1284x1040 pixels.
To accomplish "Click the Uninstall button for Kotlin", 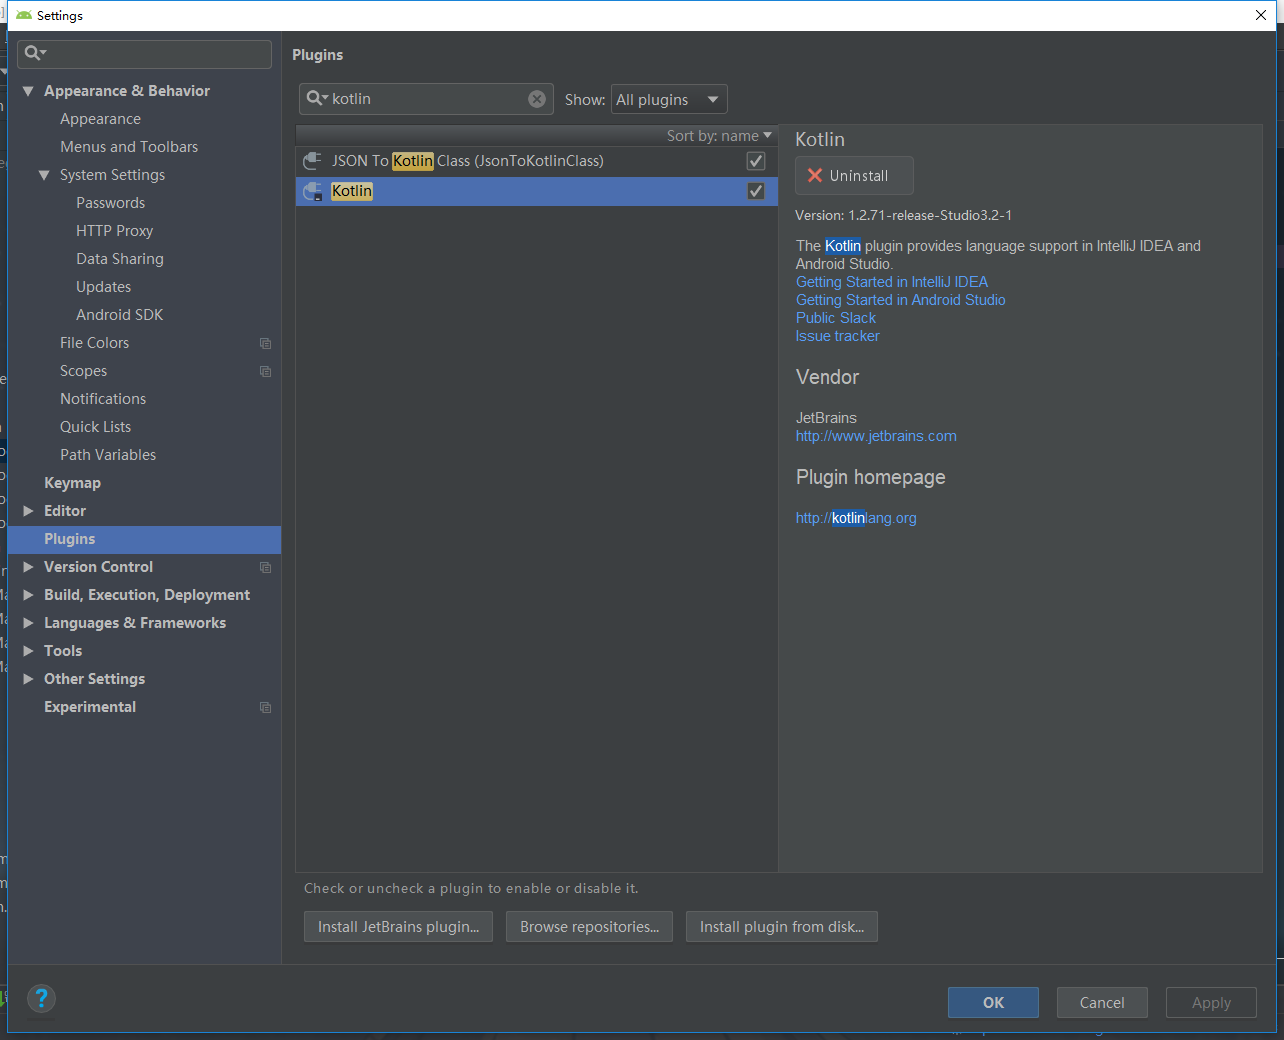I will (854, 175).
